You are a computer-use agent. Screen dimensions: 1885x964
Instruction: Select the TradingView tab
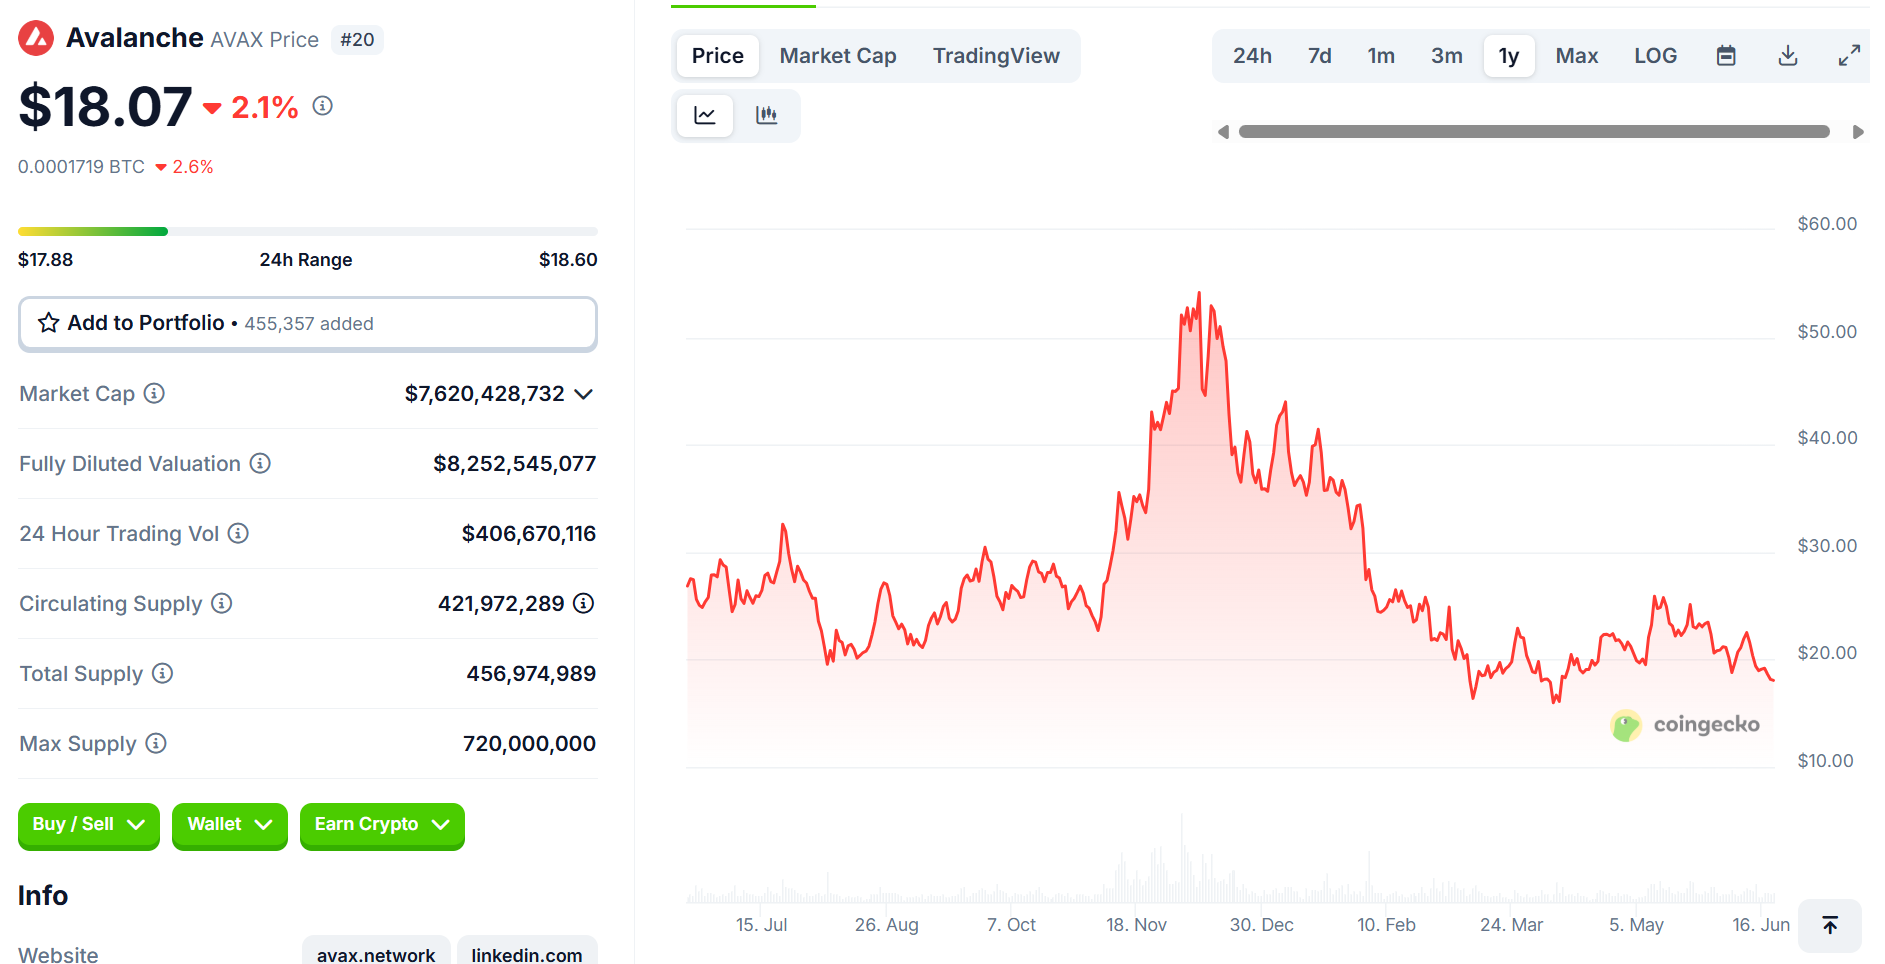(996, 56)
